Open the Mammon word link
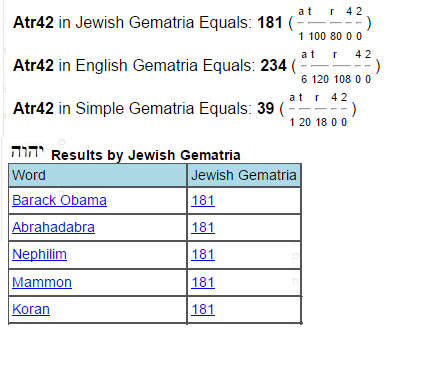Viewport: 422px width, 367px height. pos(42,282)
